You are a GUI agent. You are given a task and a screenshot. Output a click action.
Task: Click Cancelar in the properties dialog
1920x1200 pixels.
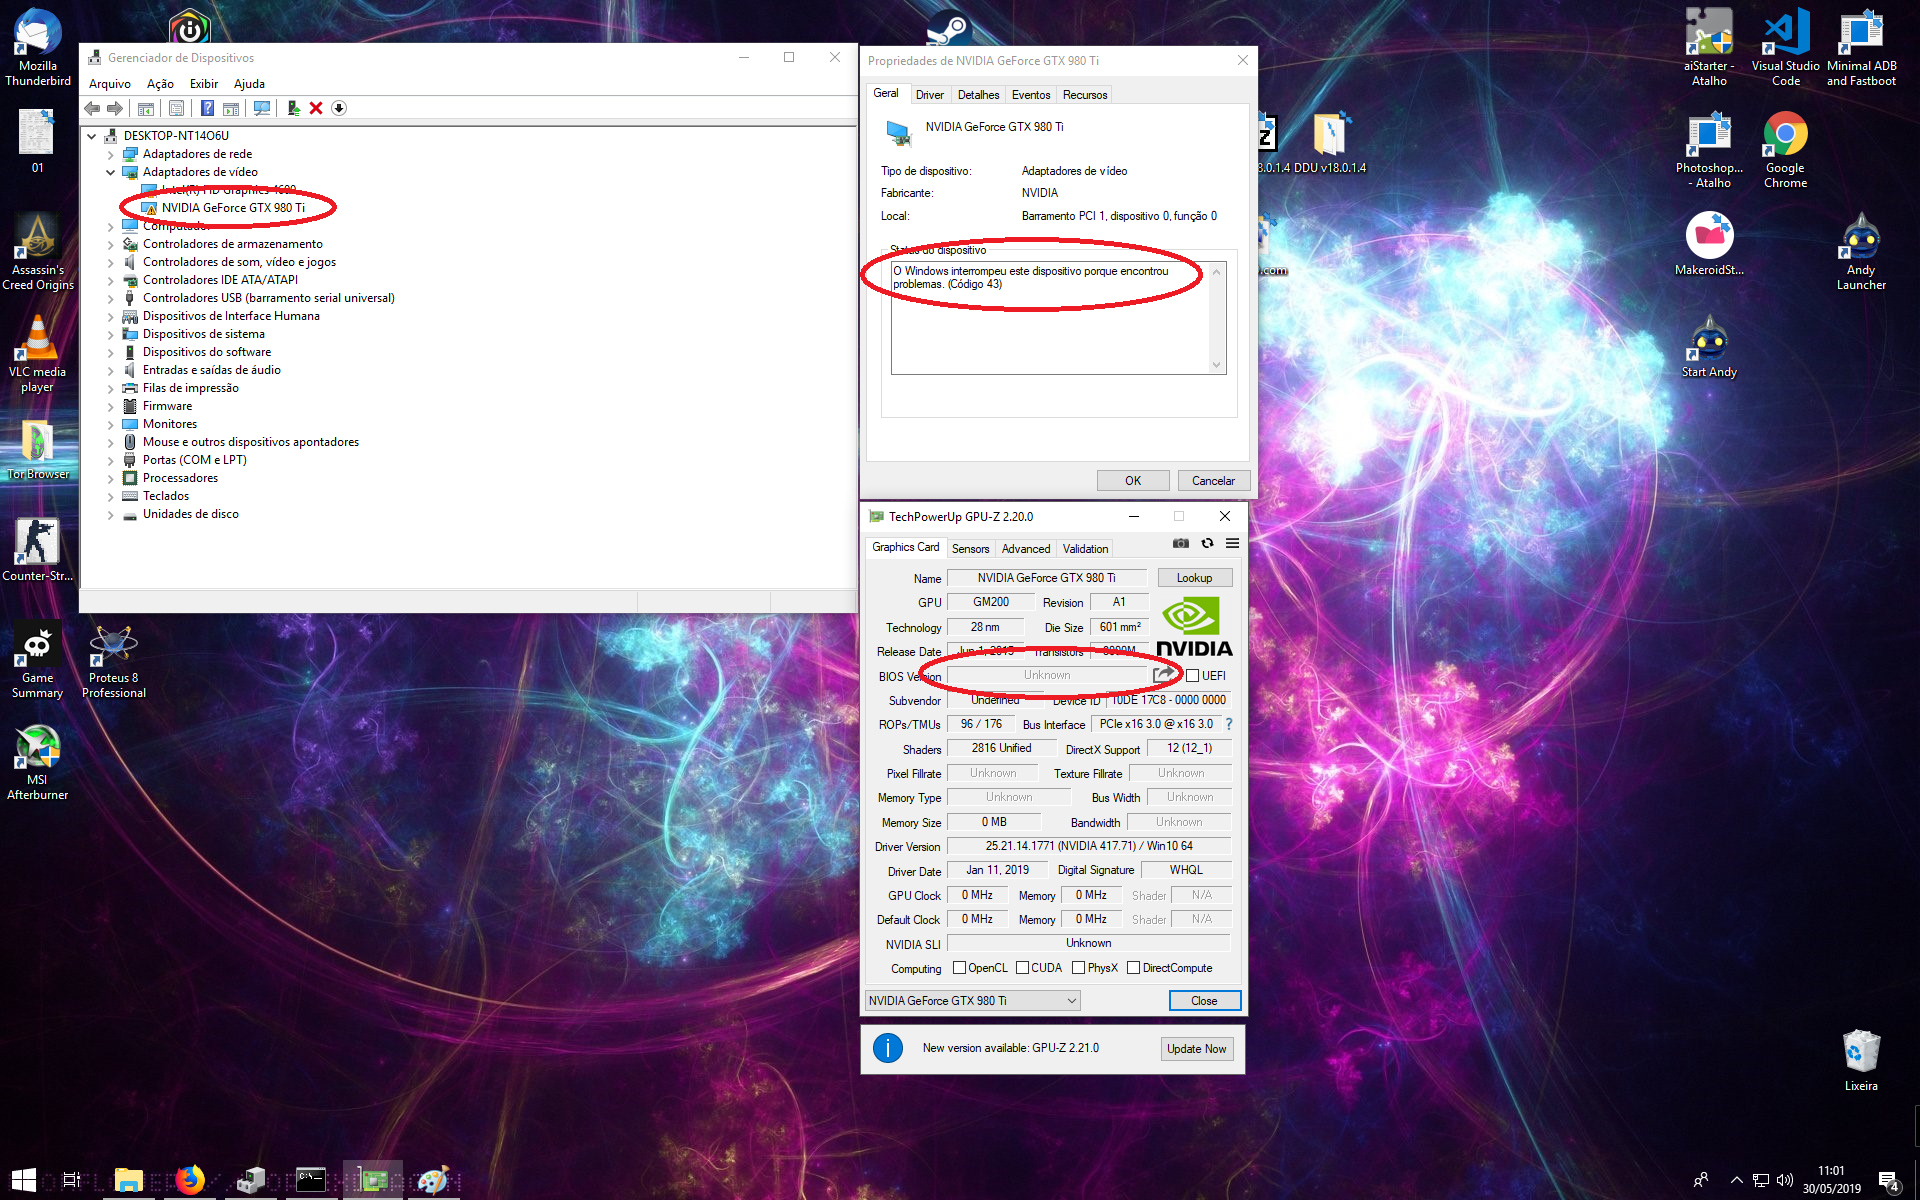click(1213, 481)
